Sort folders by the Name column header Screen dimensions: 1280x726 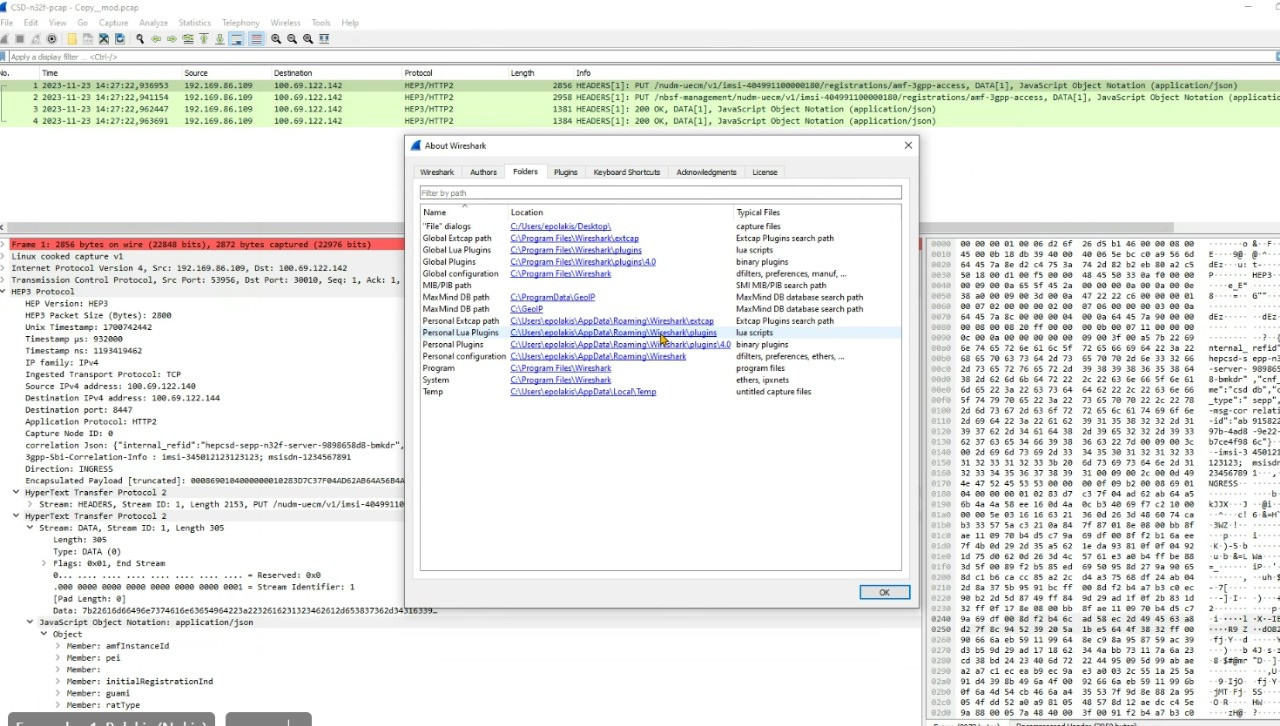[x=463, y=212]
